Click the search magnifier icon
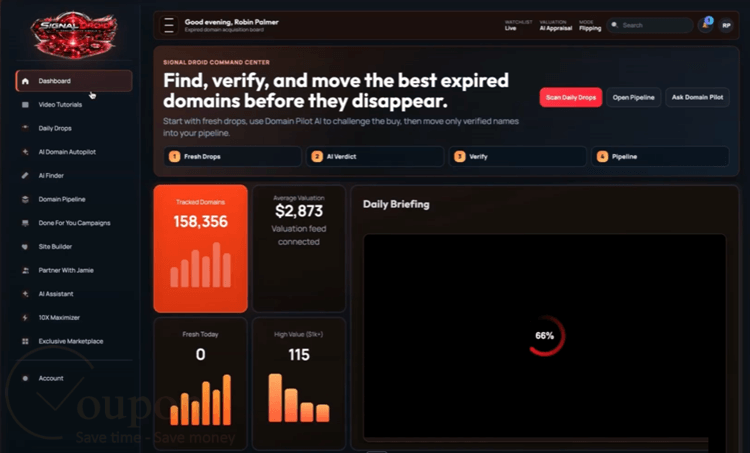The image size is (750, 453). 615,25
